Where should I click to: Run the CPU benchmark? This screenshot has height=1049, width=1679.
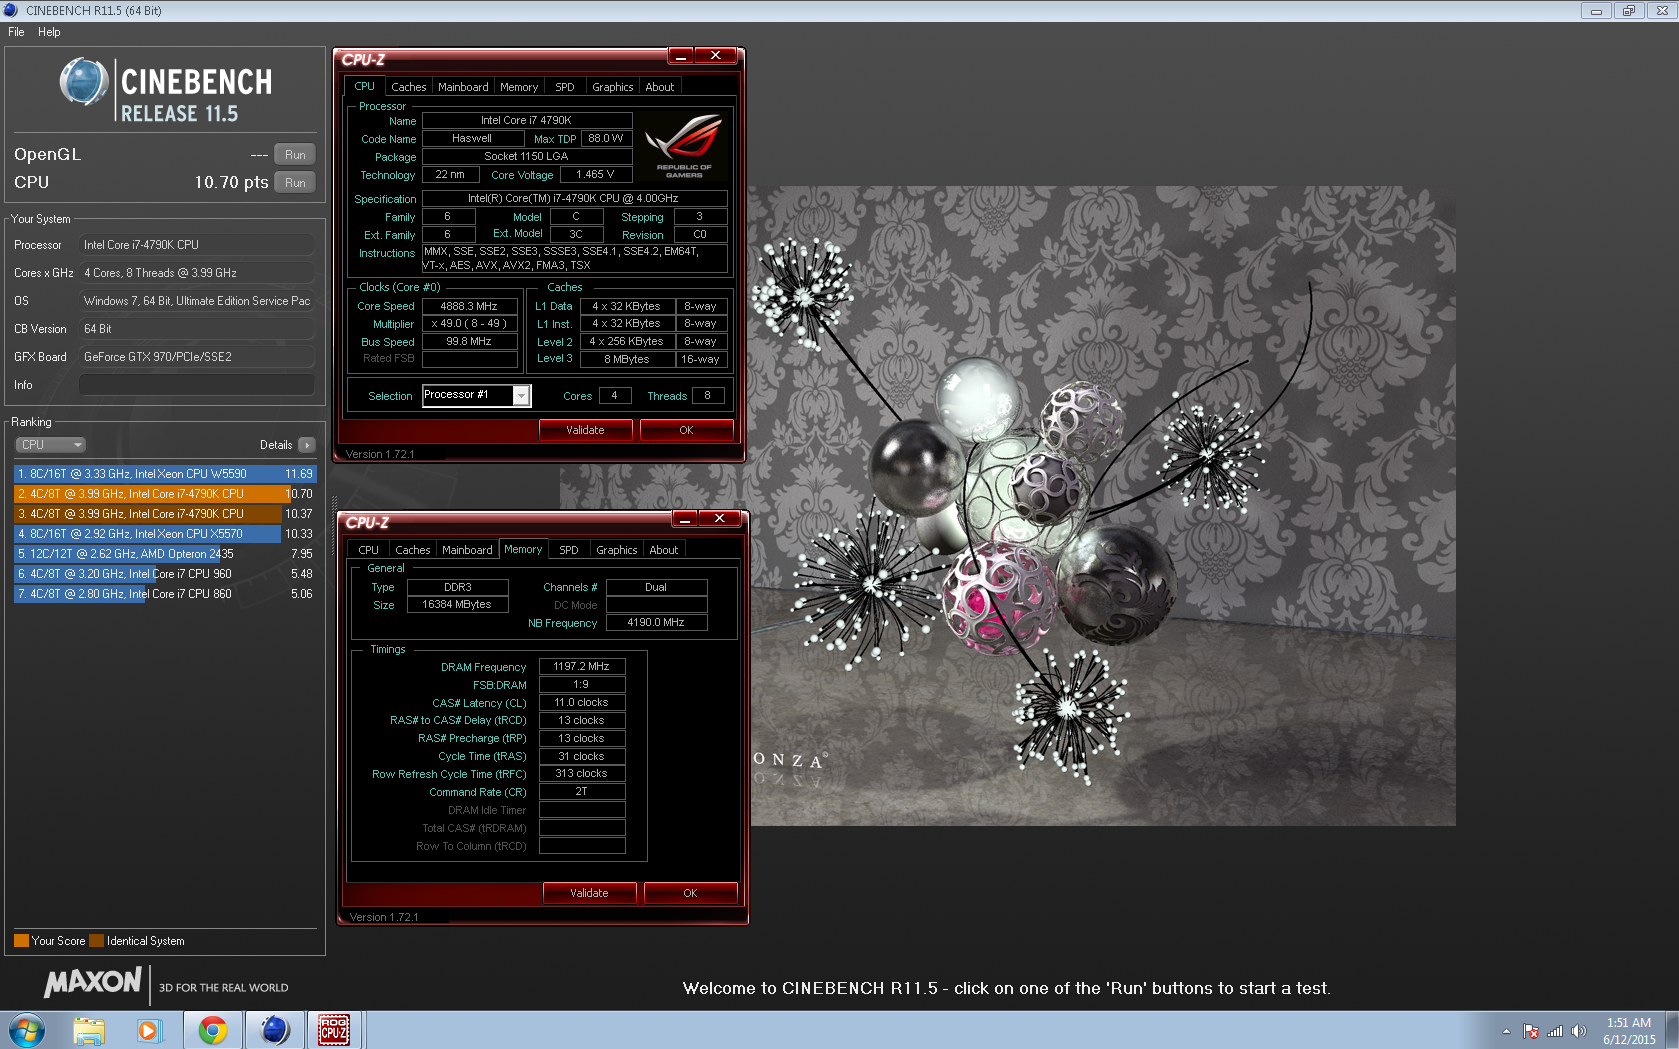point(295,183)
